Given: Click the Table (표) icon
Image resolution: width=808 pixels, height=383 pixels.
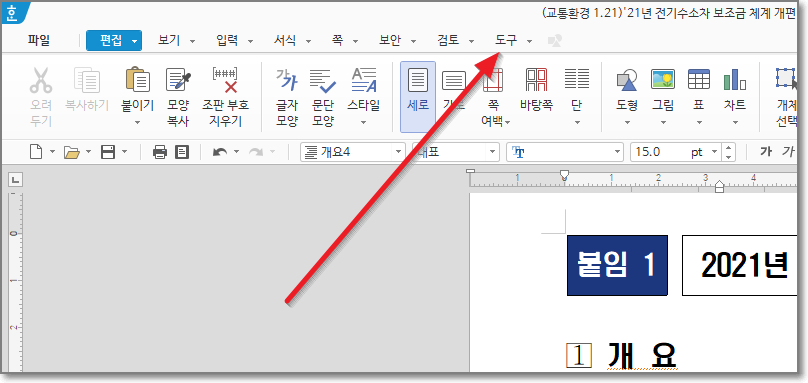Looking at the screenshot, I should pos(699,80).
